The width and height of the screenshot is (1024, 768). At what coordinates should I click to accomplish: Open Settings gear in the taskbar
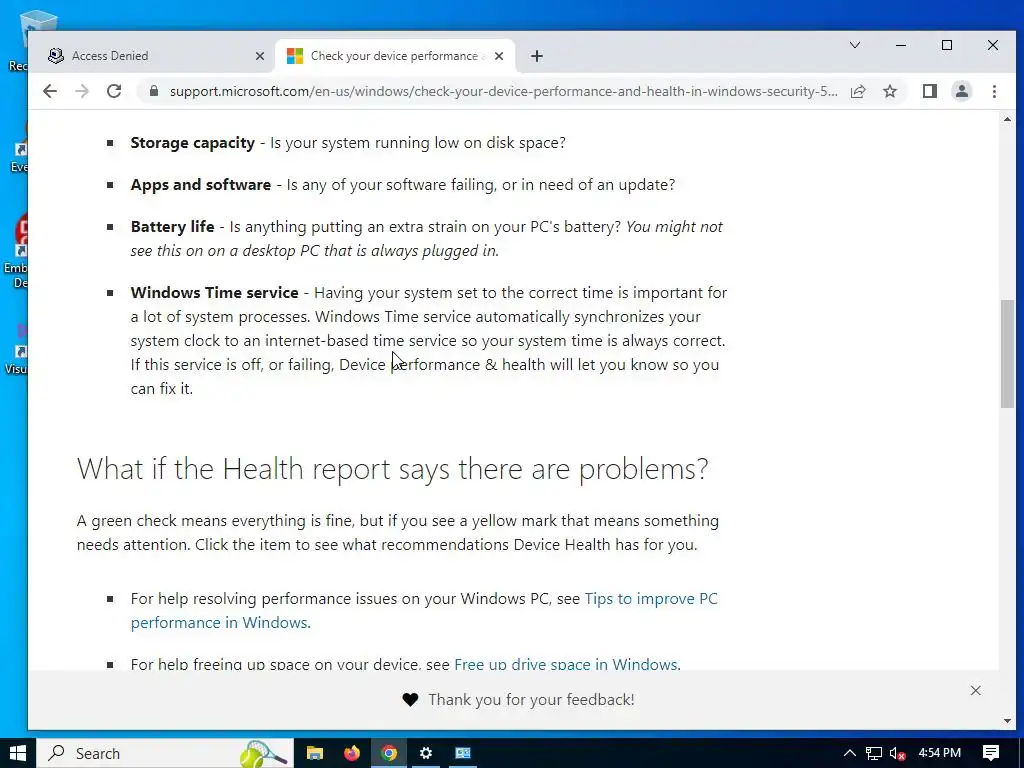pos(426,753)
